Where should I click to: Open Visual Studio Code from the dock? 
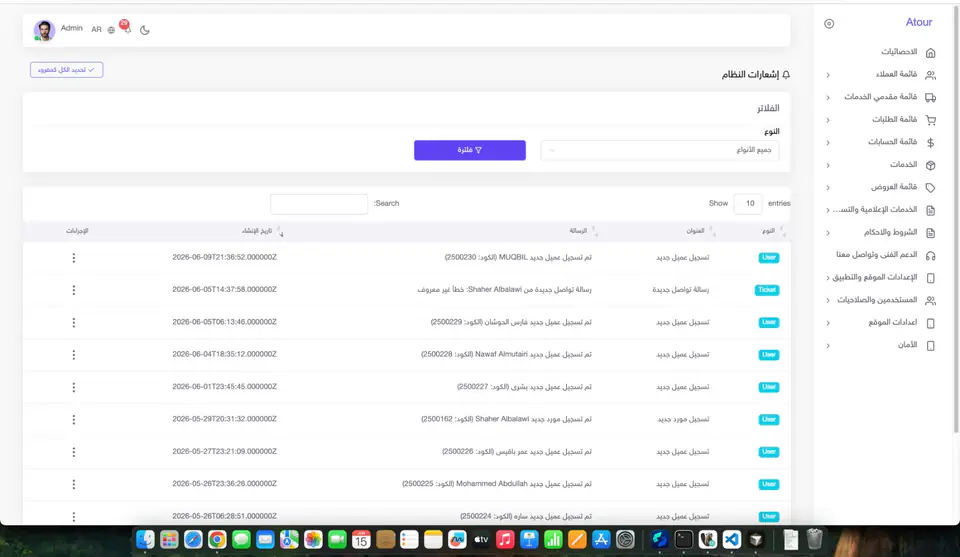(x=732, y=539)
